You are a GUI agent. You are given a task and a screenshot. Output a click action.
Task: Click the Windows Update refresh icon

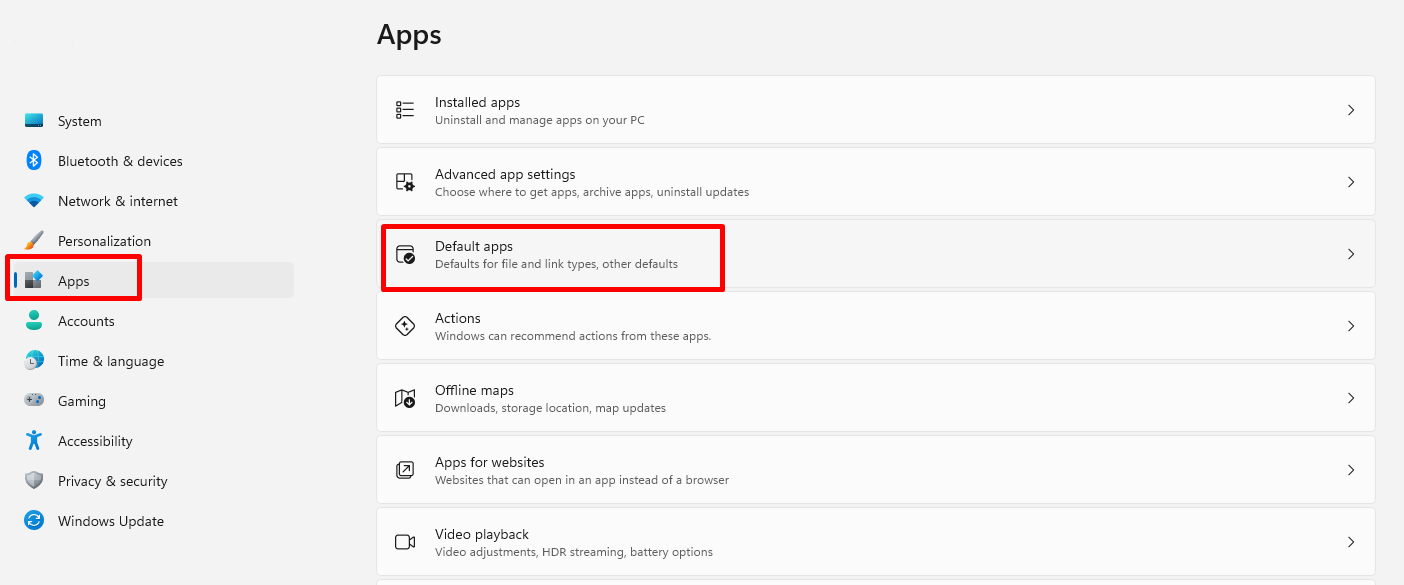34,521
